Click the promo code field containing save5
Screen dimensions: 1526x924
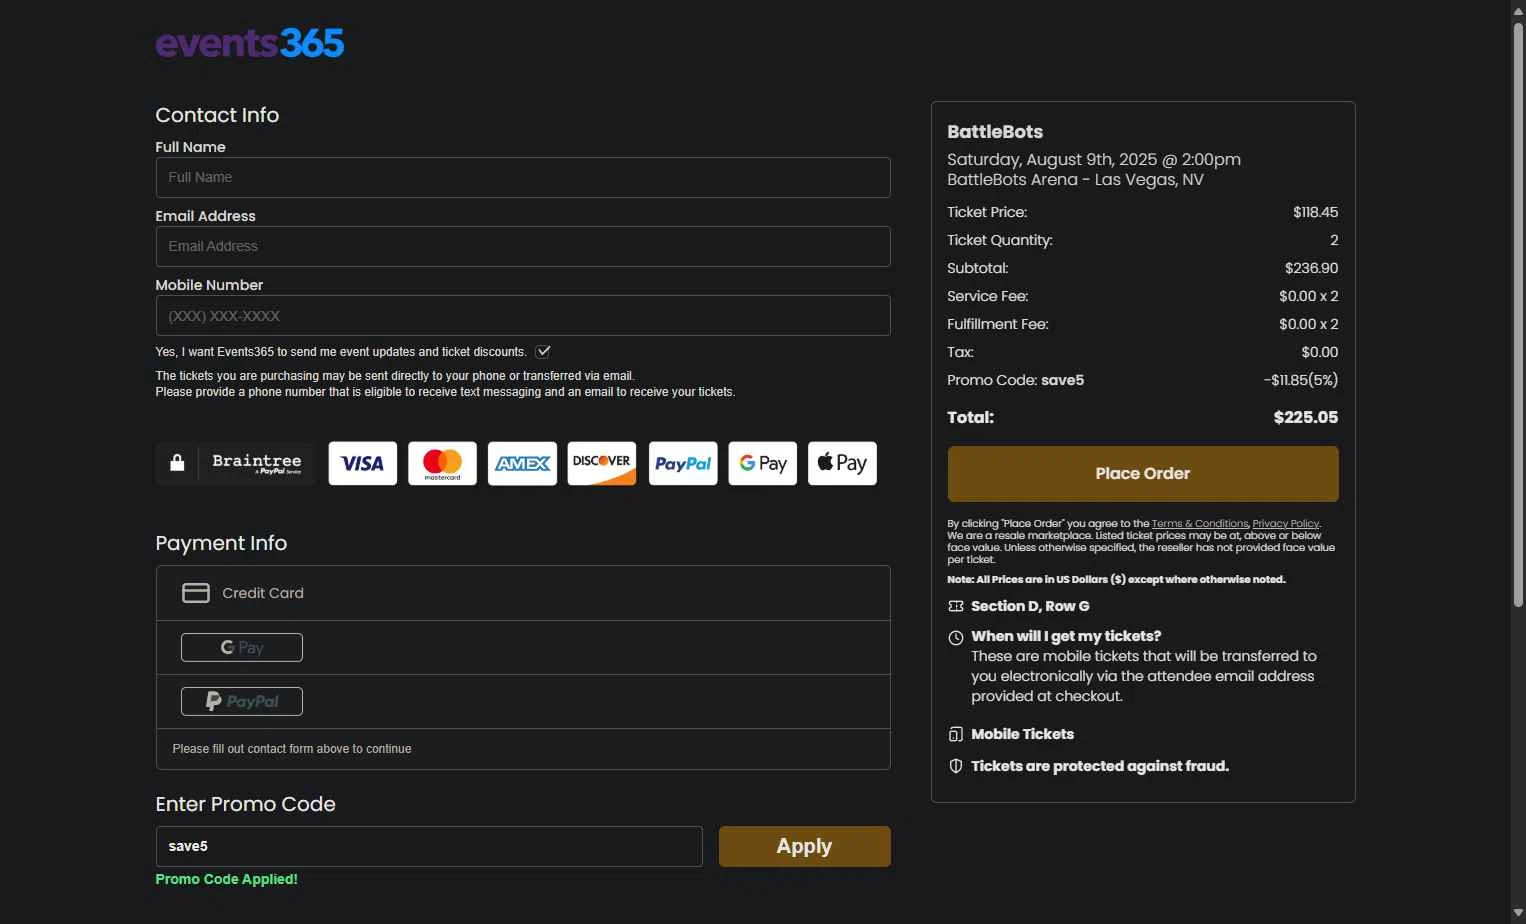tap(429, 846)
